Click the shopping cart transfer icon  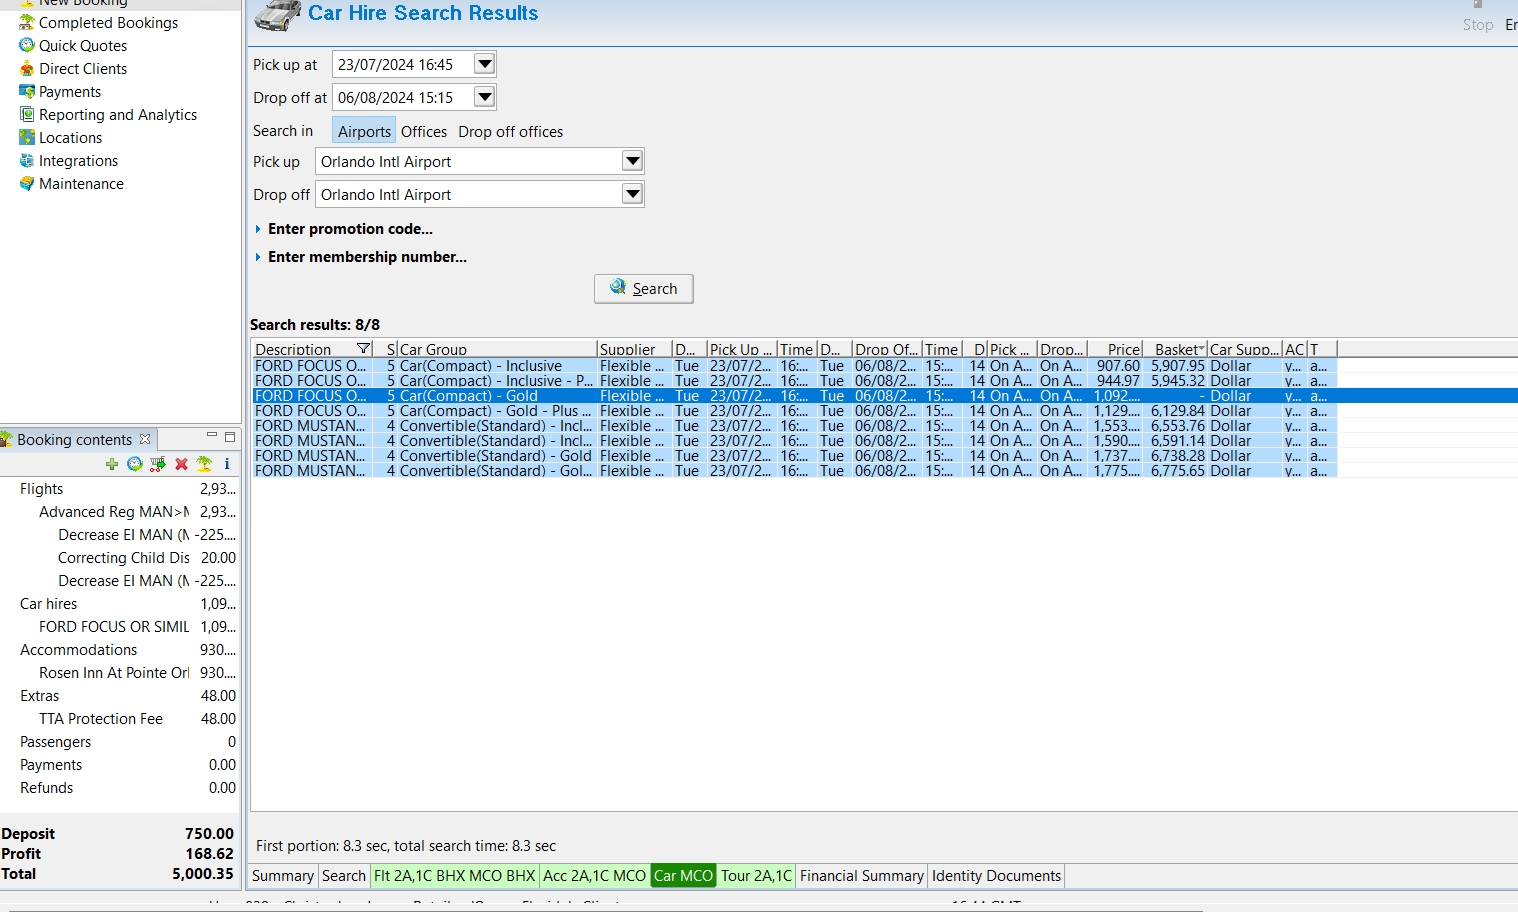158,464
